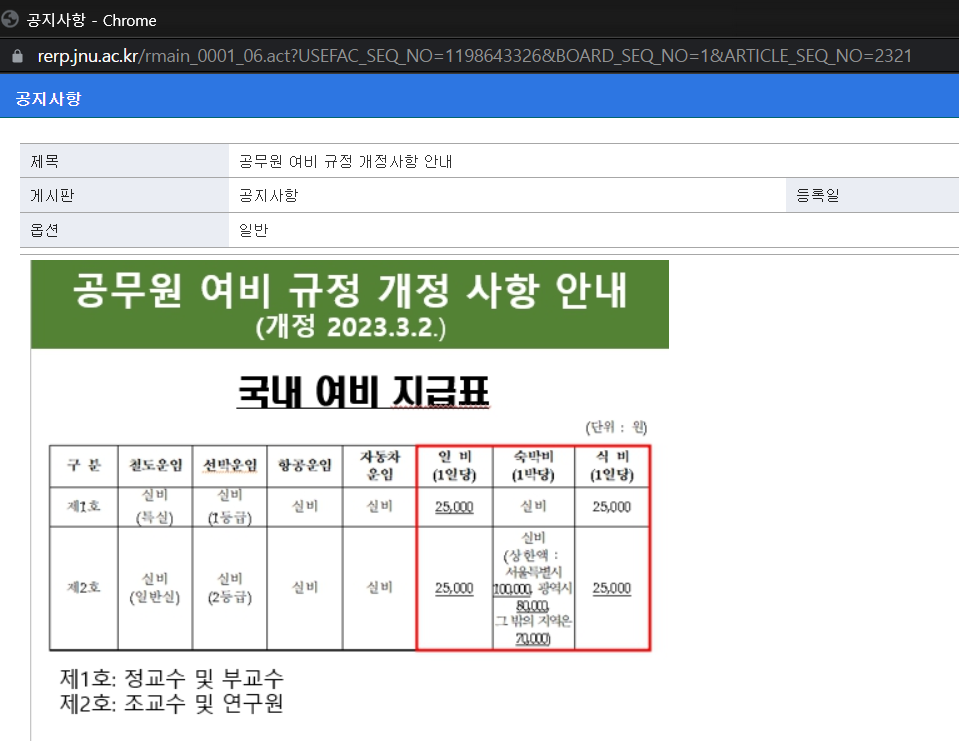Click the 제2호 row label in the table
The image size is (959, 741).
[83, 588]
